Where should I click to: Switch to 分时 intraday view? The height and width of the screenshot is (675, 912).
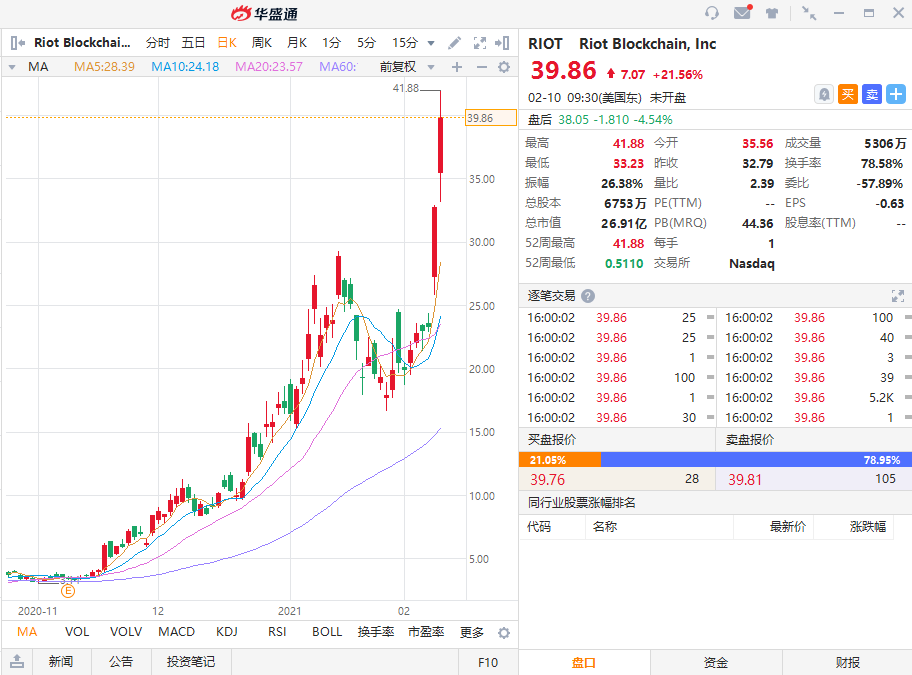pyautogui.click(x=158, y=42)
